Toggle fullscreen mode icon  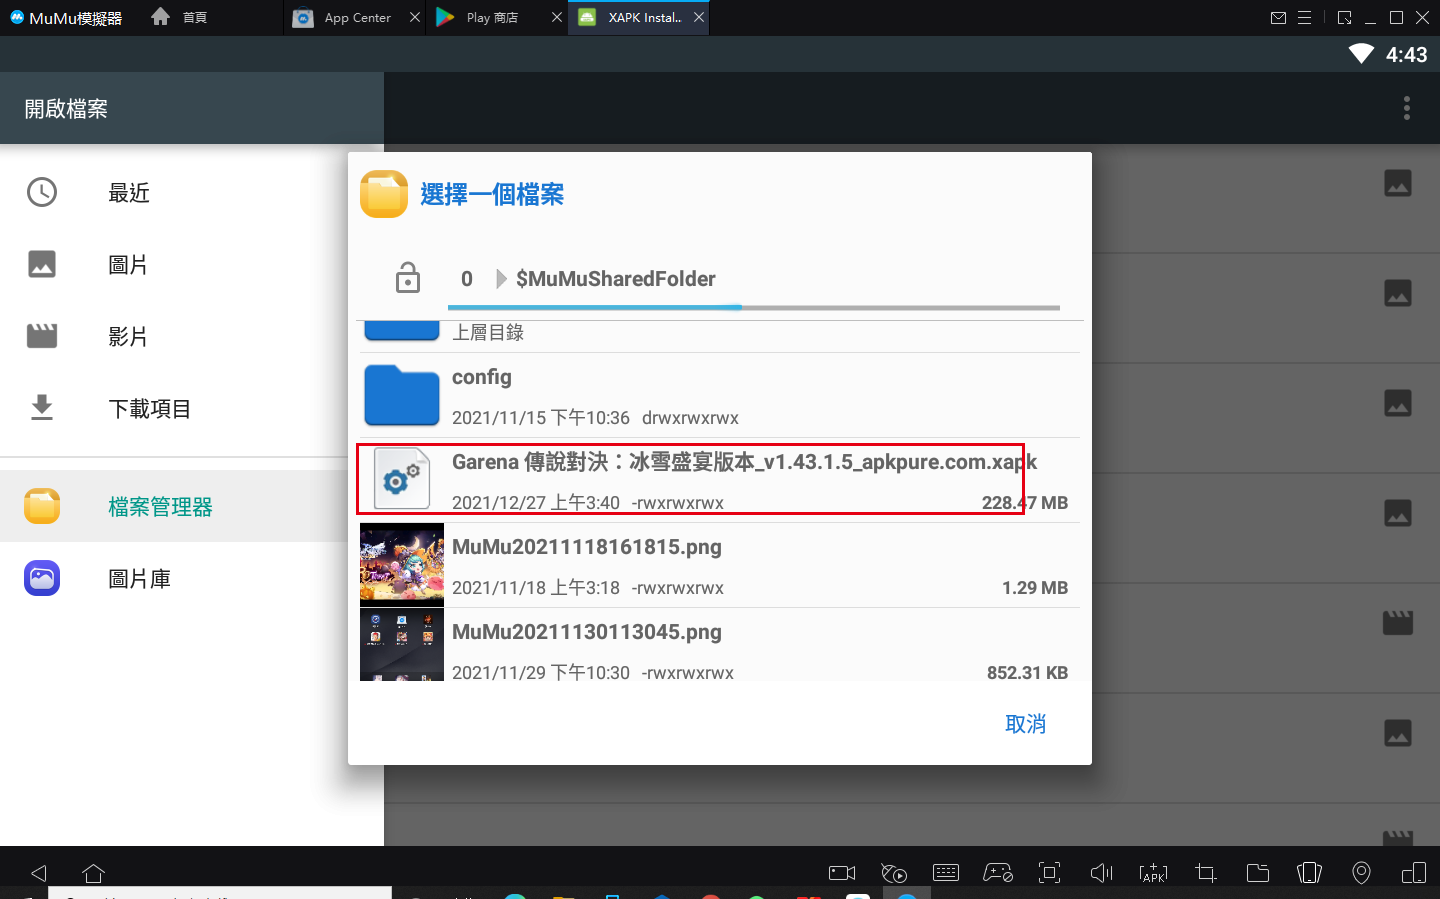point(1049,873)
